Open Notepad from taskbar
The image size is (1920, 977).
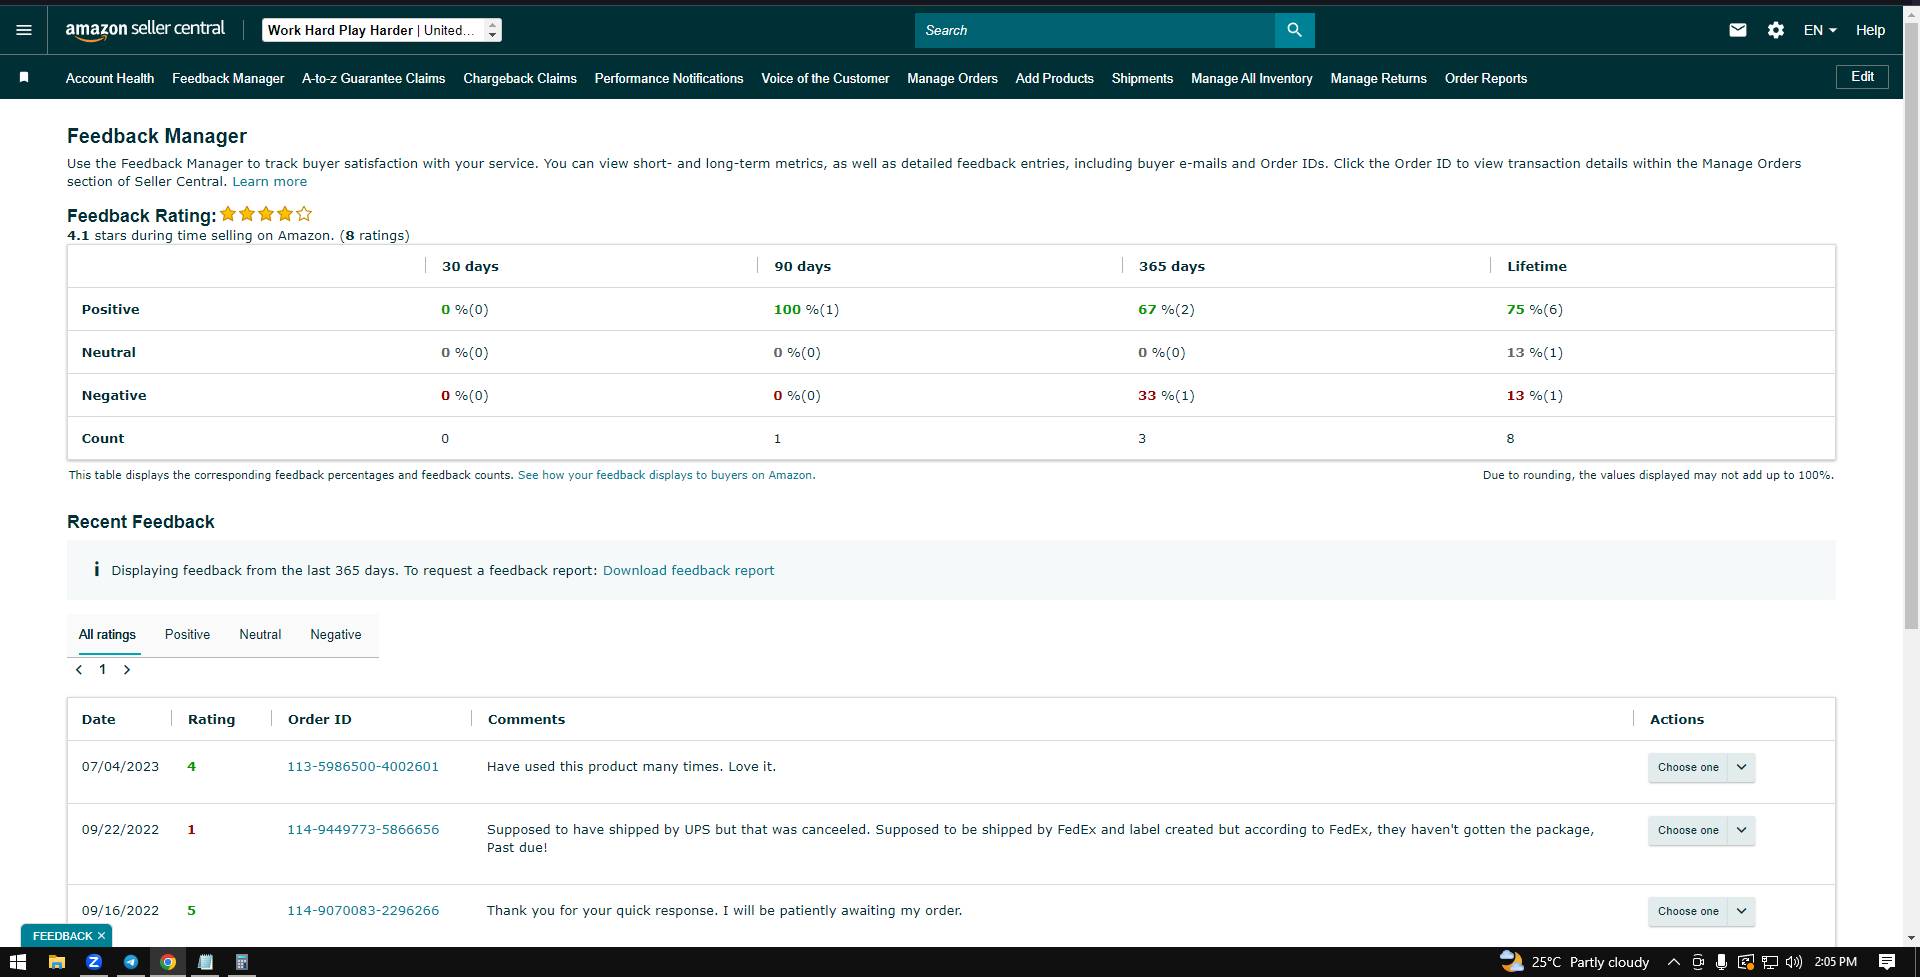205,962
